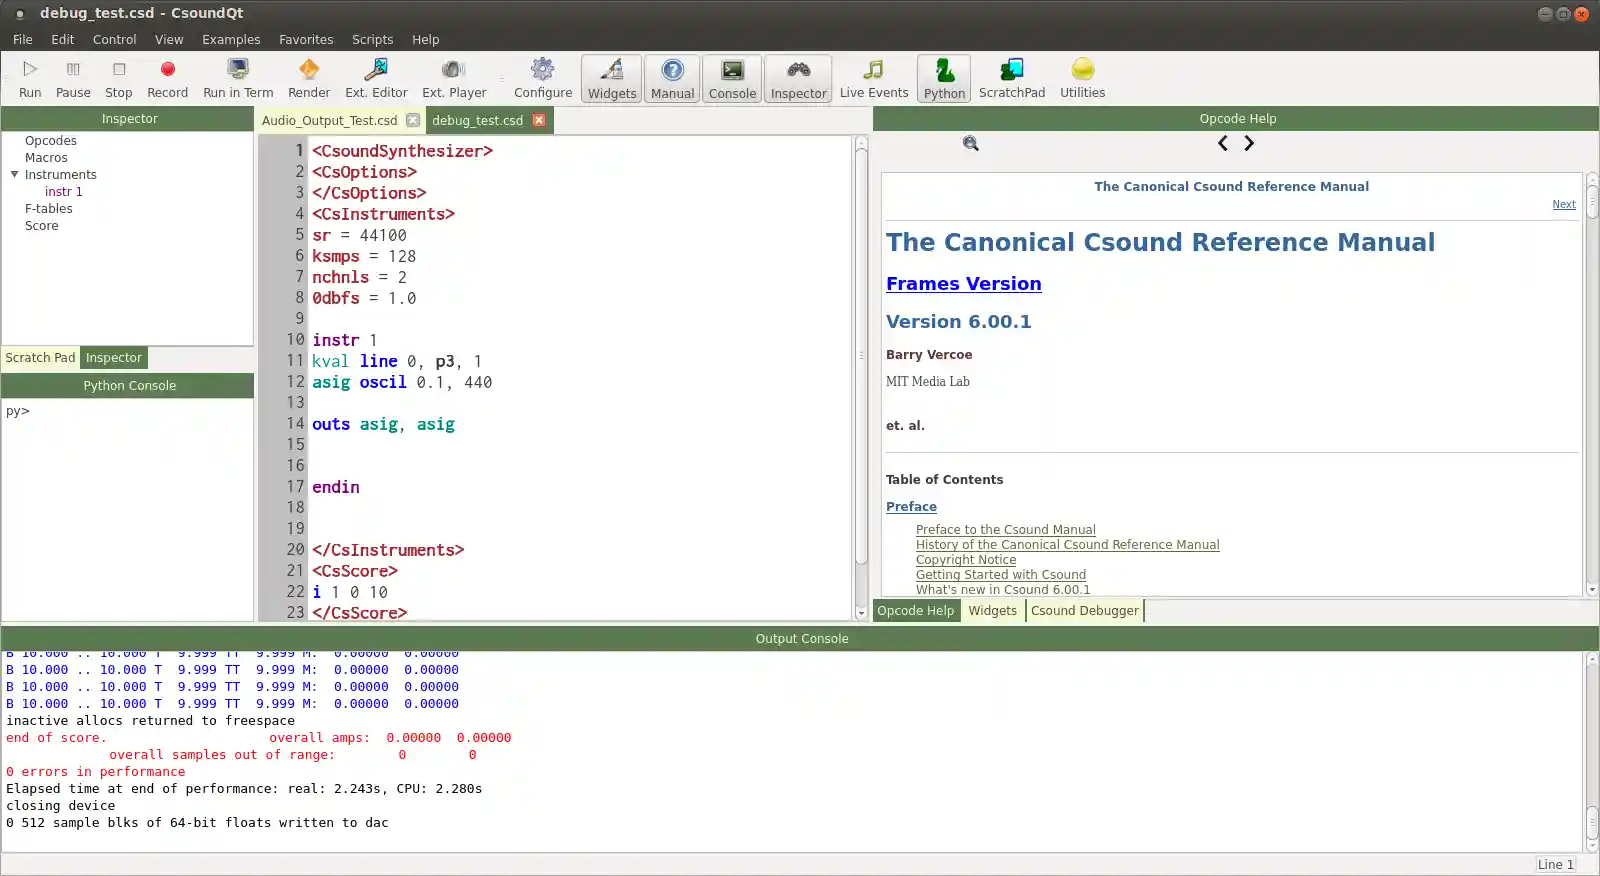Render the file offline
The height and width of the screenshot is (876, 1600).
click(309, 79)
